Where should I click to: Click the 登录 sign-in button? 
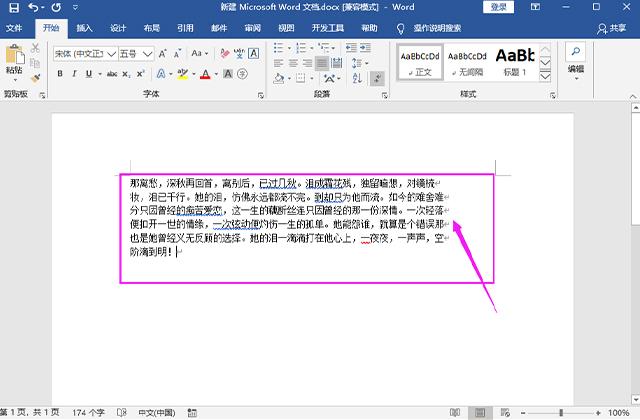tap(498, 7)
